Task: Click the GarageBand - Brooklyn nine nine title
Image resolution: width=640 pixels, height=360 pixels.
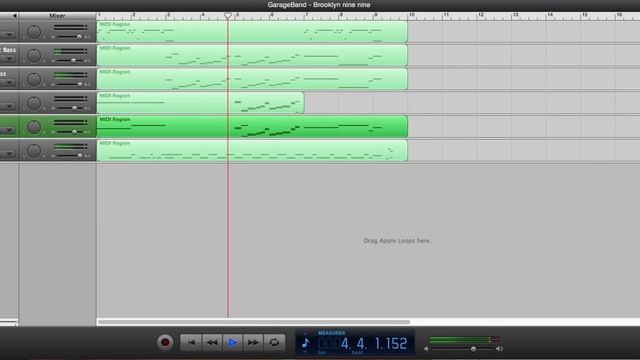Action: (319, 5)
